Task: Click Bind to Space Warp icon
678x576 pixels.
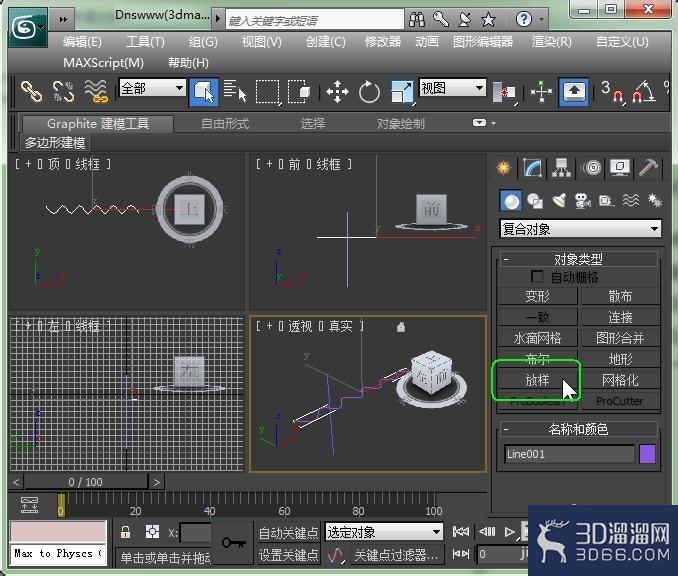Action: (96, 92)
